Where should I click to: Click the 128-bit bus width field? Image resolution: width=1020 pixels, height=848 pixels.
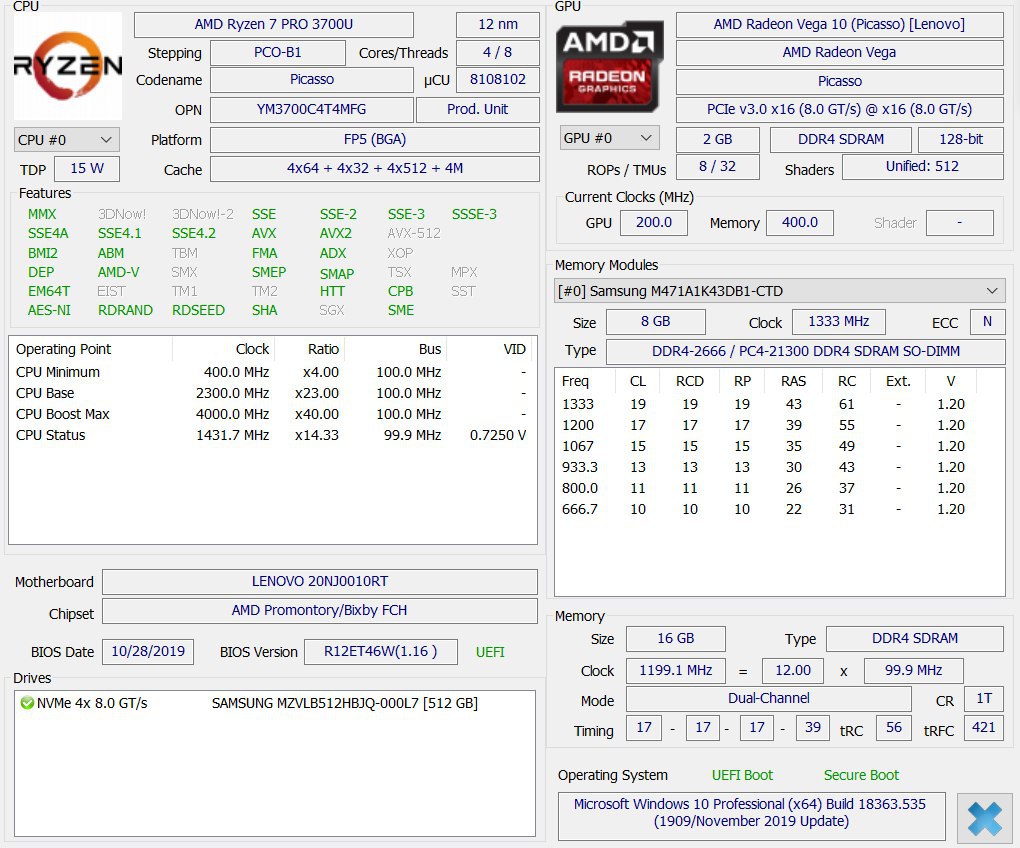[961, 139]
